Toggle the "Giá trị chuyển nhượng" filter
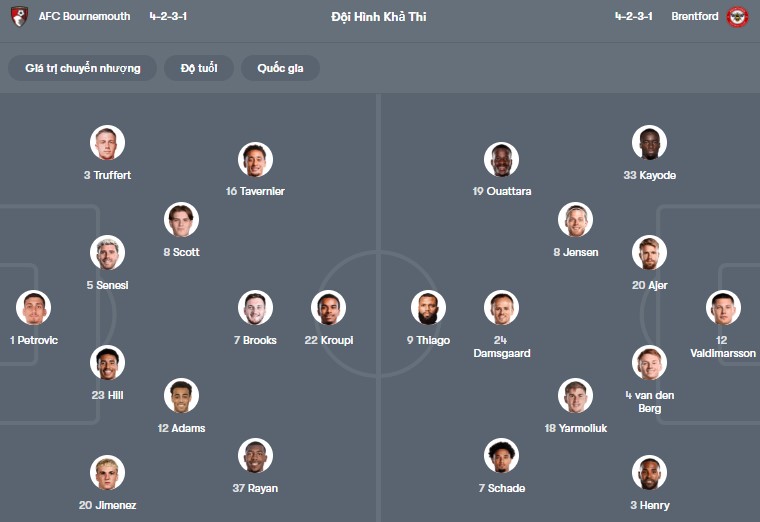 point(83,68)
